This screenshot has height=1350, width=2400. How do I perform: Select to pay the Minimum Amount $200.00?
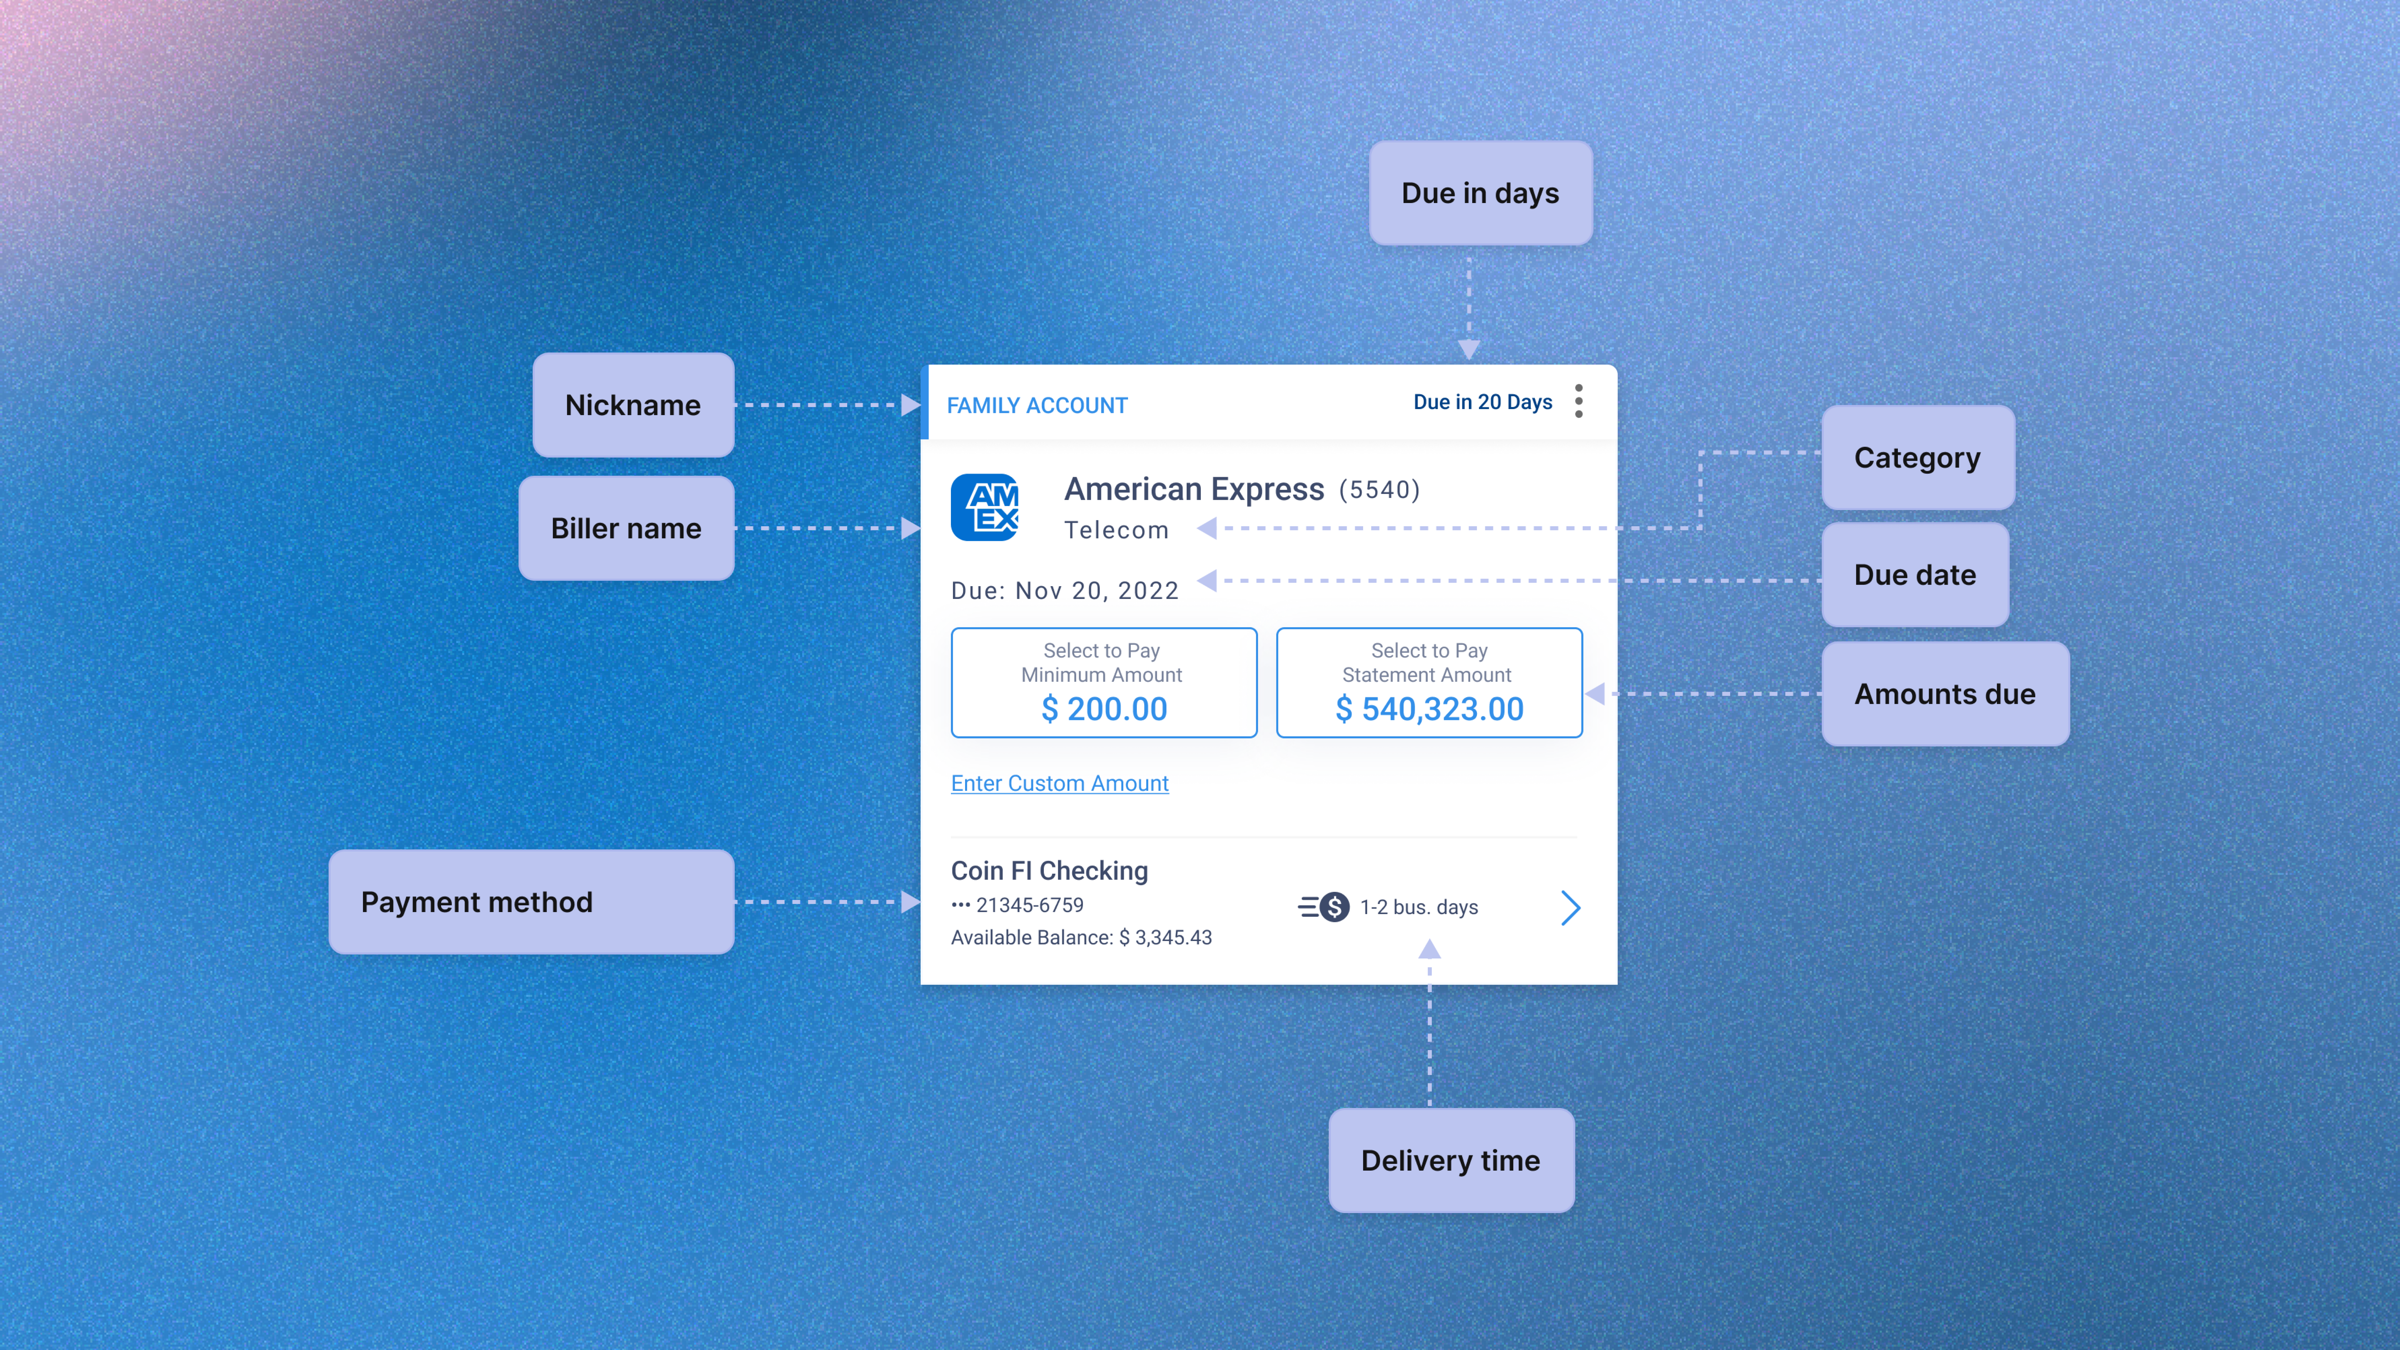tap(1104, 683)
